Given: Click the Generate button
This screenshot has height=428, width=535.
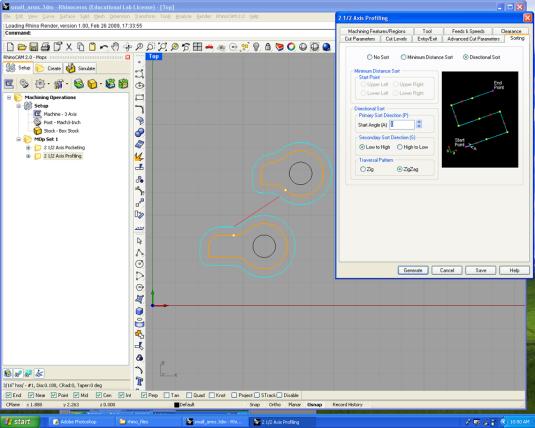Looking at the screenshot, I should point(413,270).
